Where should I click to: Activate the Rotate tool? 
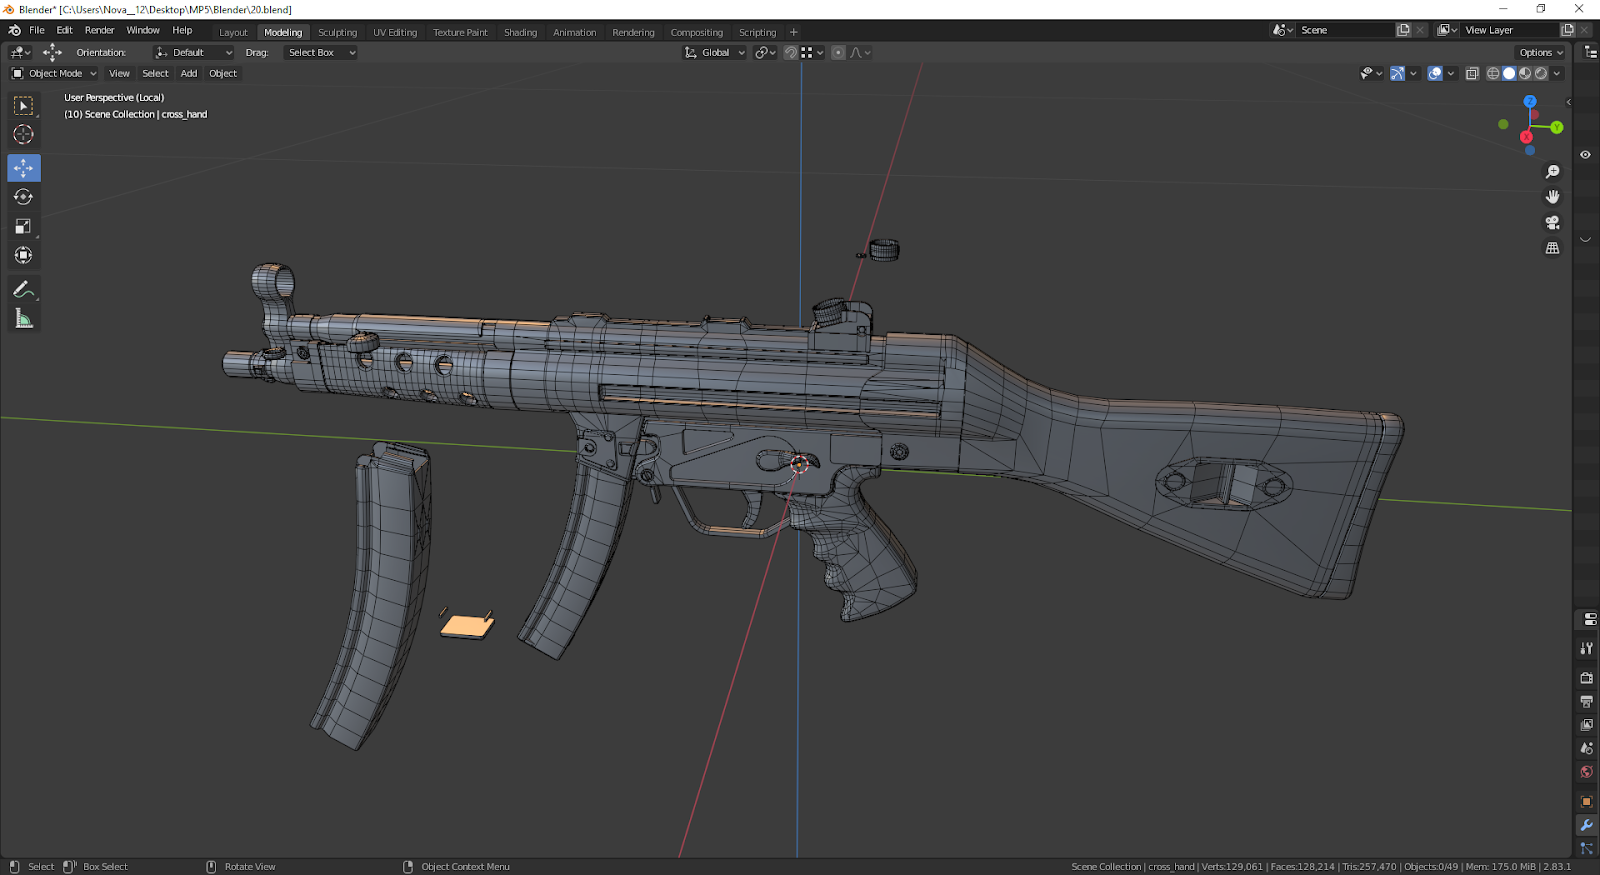[23, 197]
